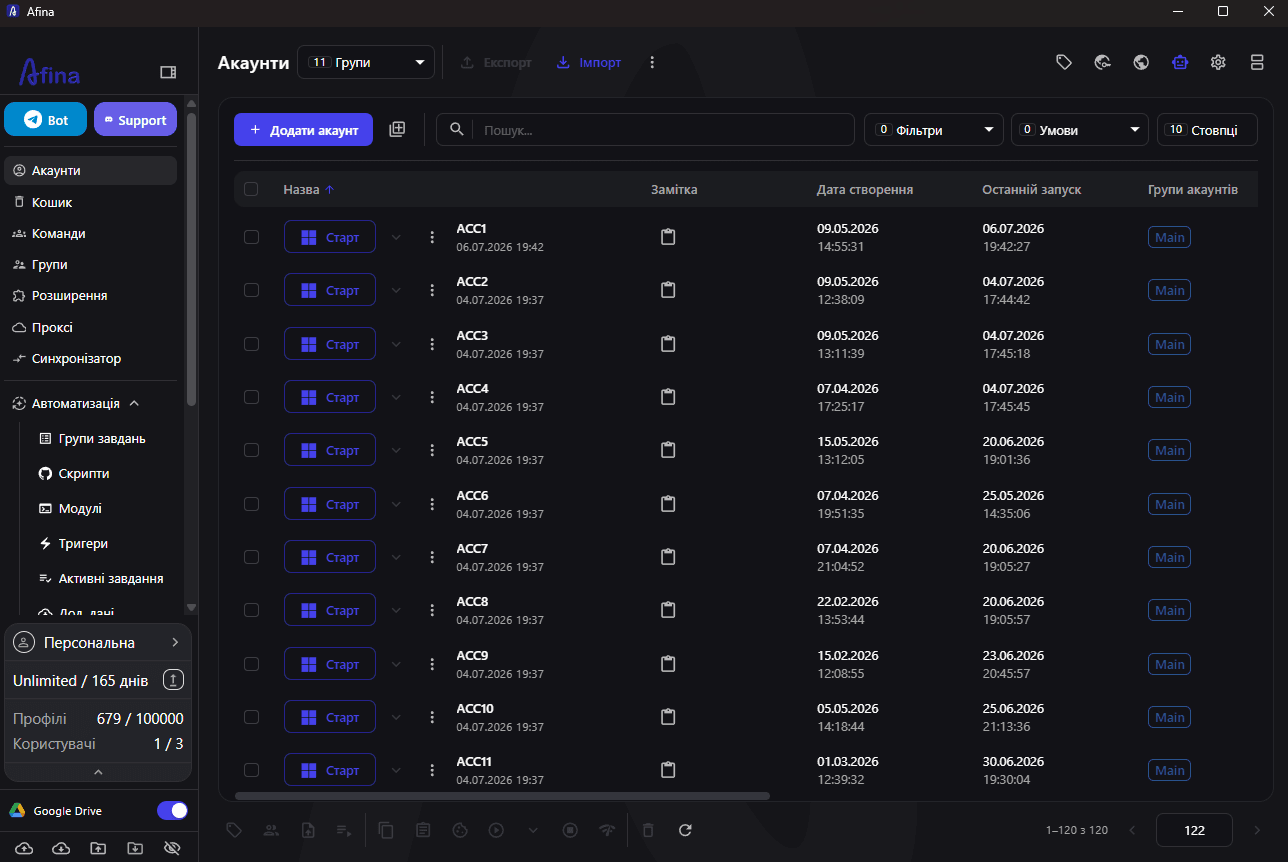Click the download from cloud icon

pyautogui.click(x=61, y=848)
